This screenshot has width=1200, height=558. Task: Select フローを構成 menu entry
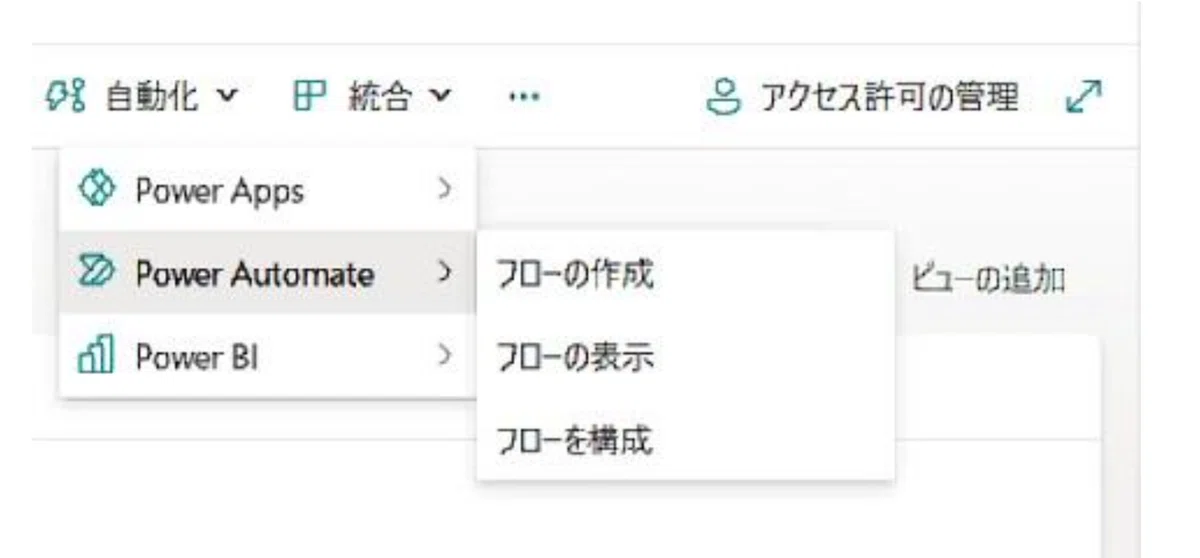[x=685, y=438]
